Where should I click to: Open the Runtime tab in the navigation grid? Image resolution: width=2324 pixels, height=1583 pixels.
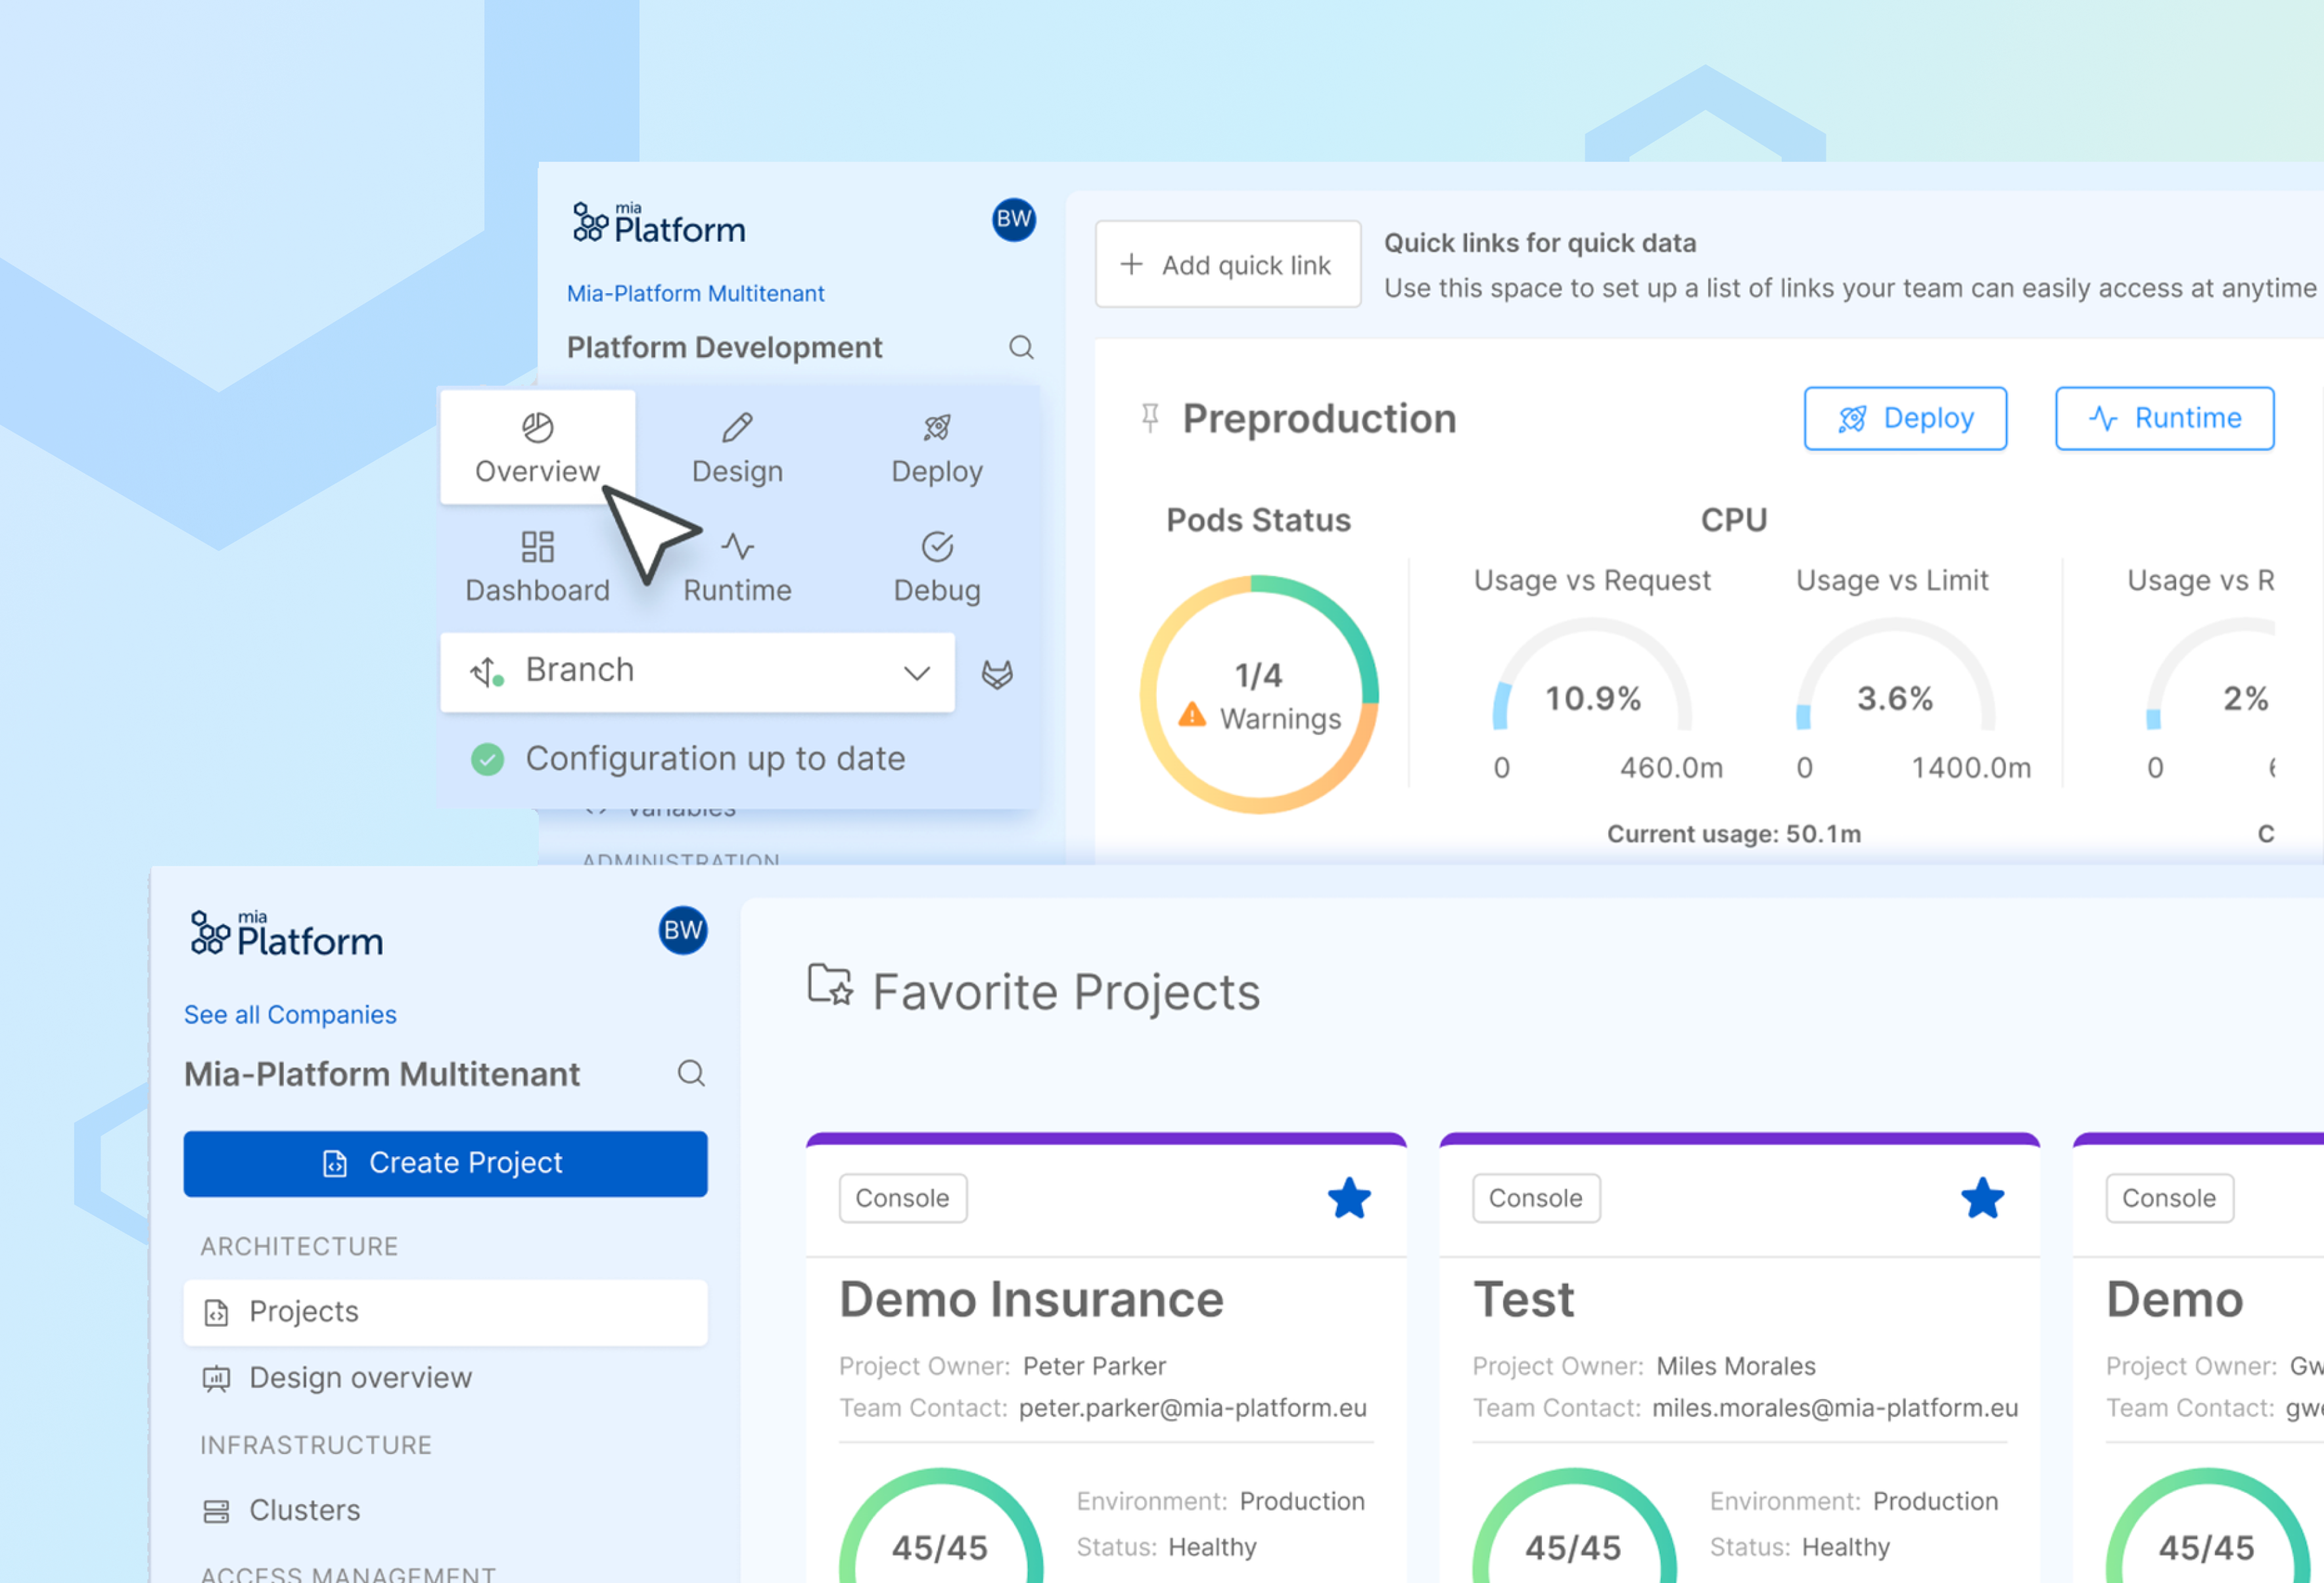coord(738,566)
